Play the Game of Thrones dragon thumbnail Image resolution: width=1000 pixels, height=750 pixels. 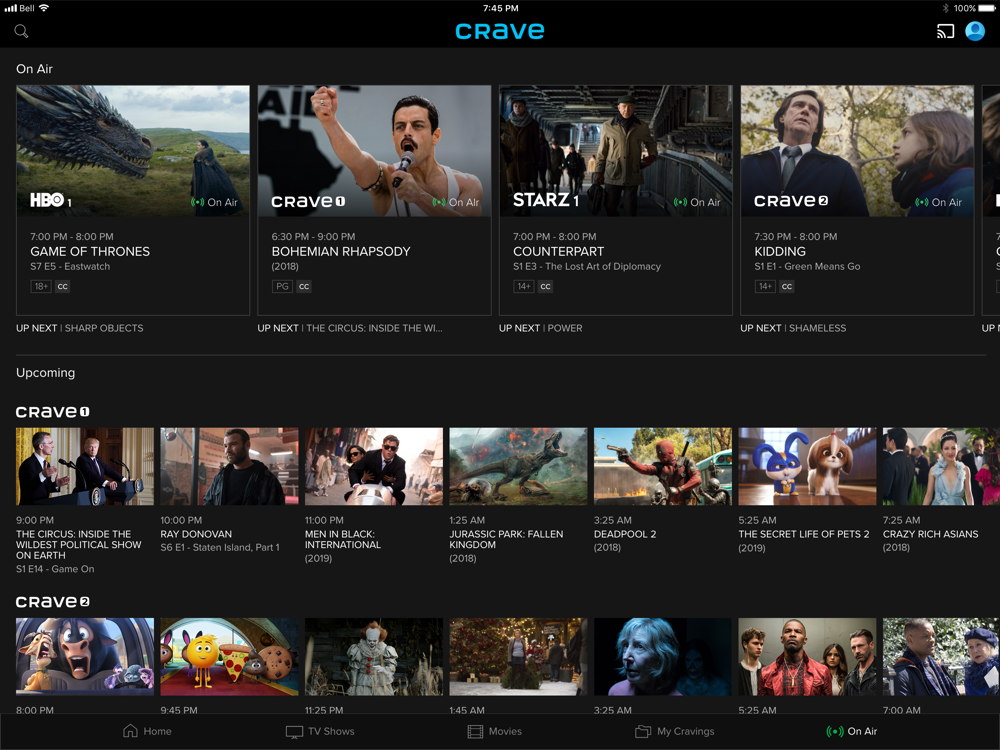[133, 151]
